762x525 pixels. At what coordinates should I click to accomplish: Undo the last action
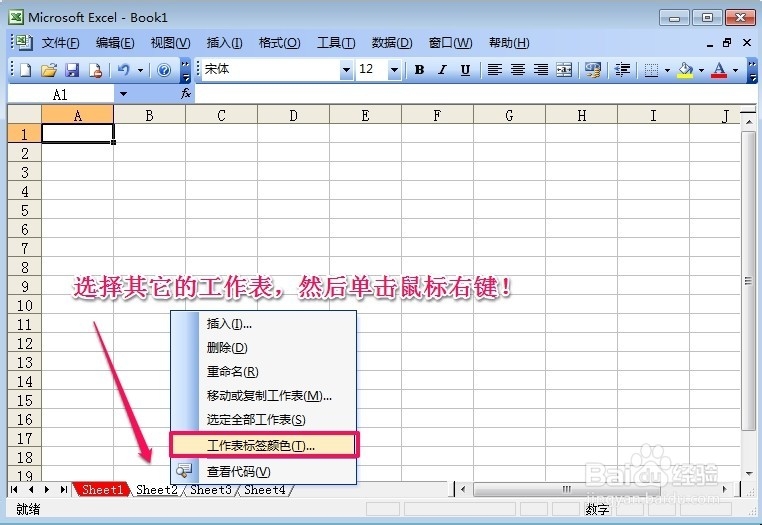pos(124,70)
